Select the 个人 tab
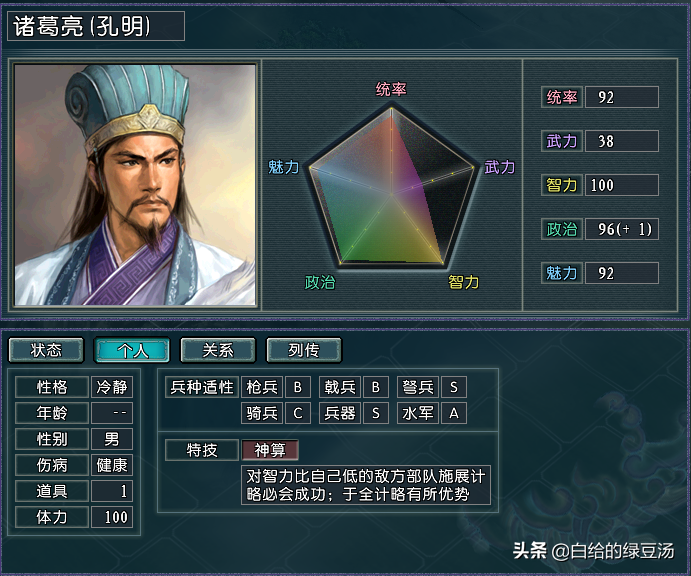 click(133, 350)
